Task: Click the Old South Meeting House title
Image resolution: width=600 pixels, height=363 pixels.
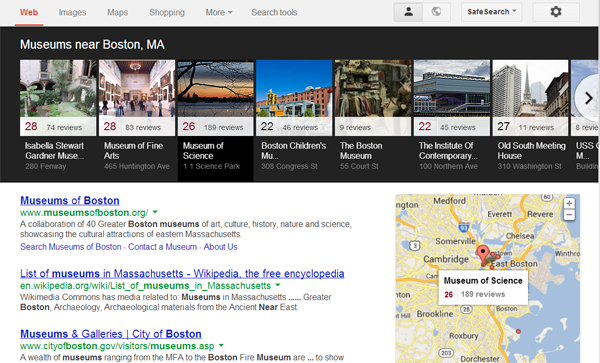Action: pos(532,151)
